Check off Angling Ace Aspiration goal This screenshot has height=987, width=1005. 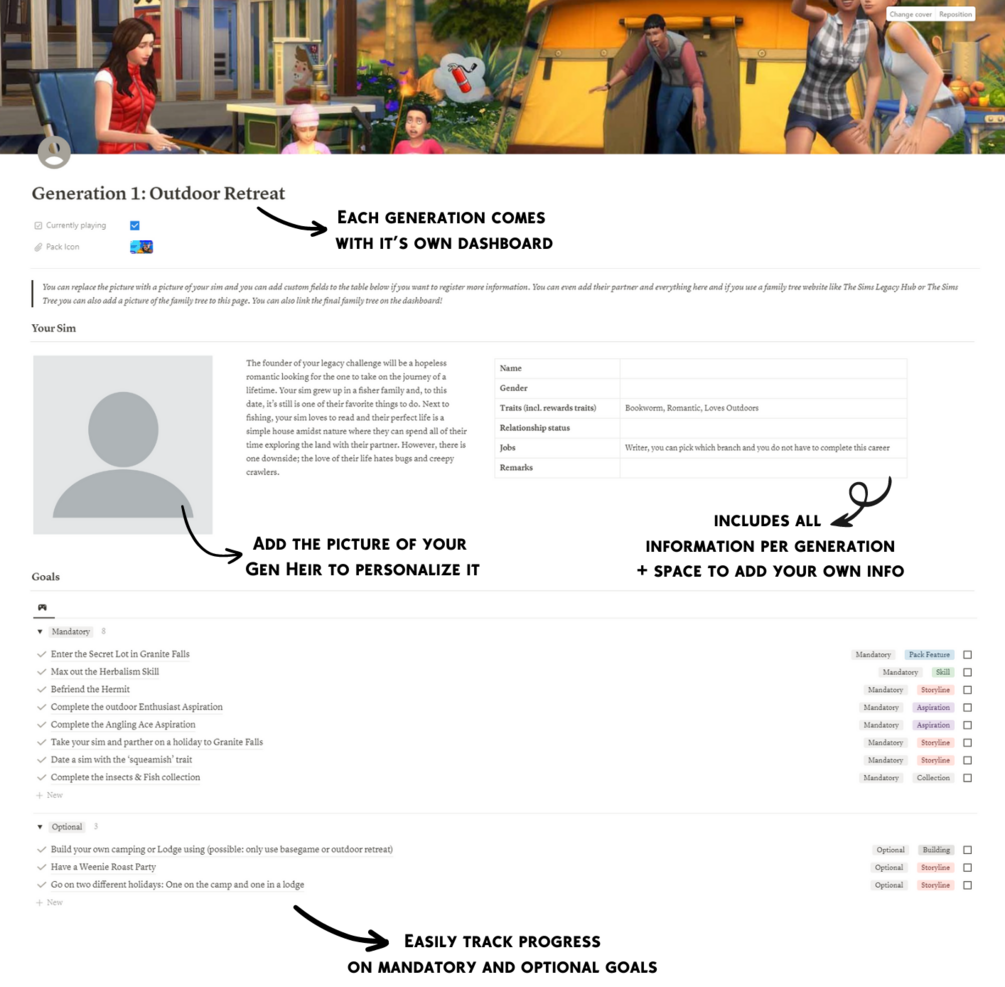coord(967,725)
